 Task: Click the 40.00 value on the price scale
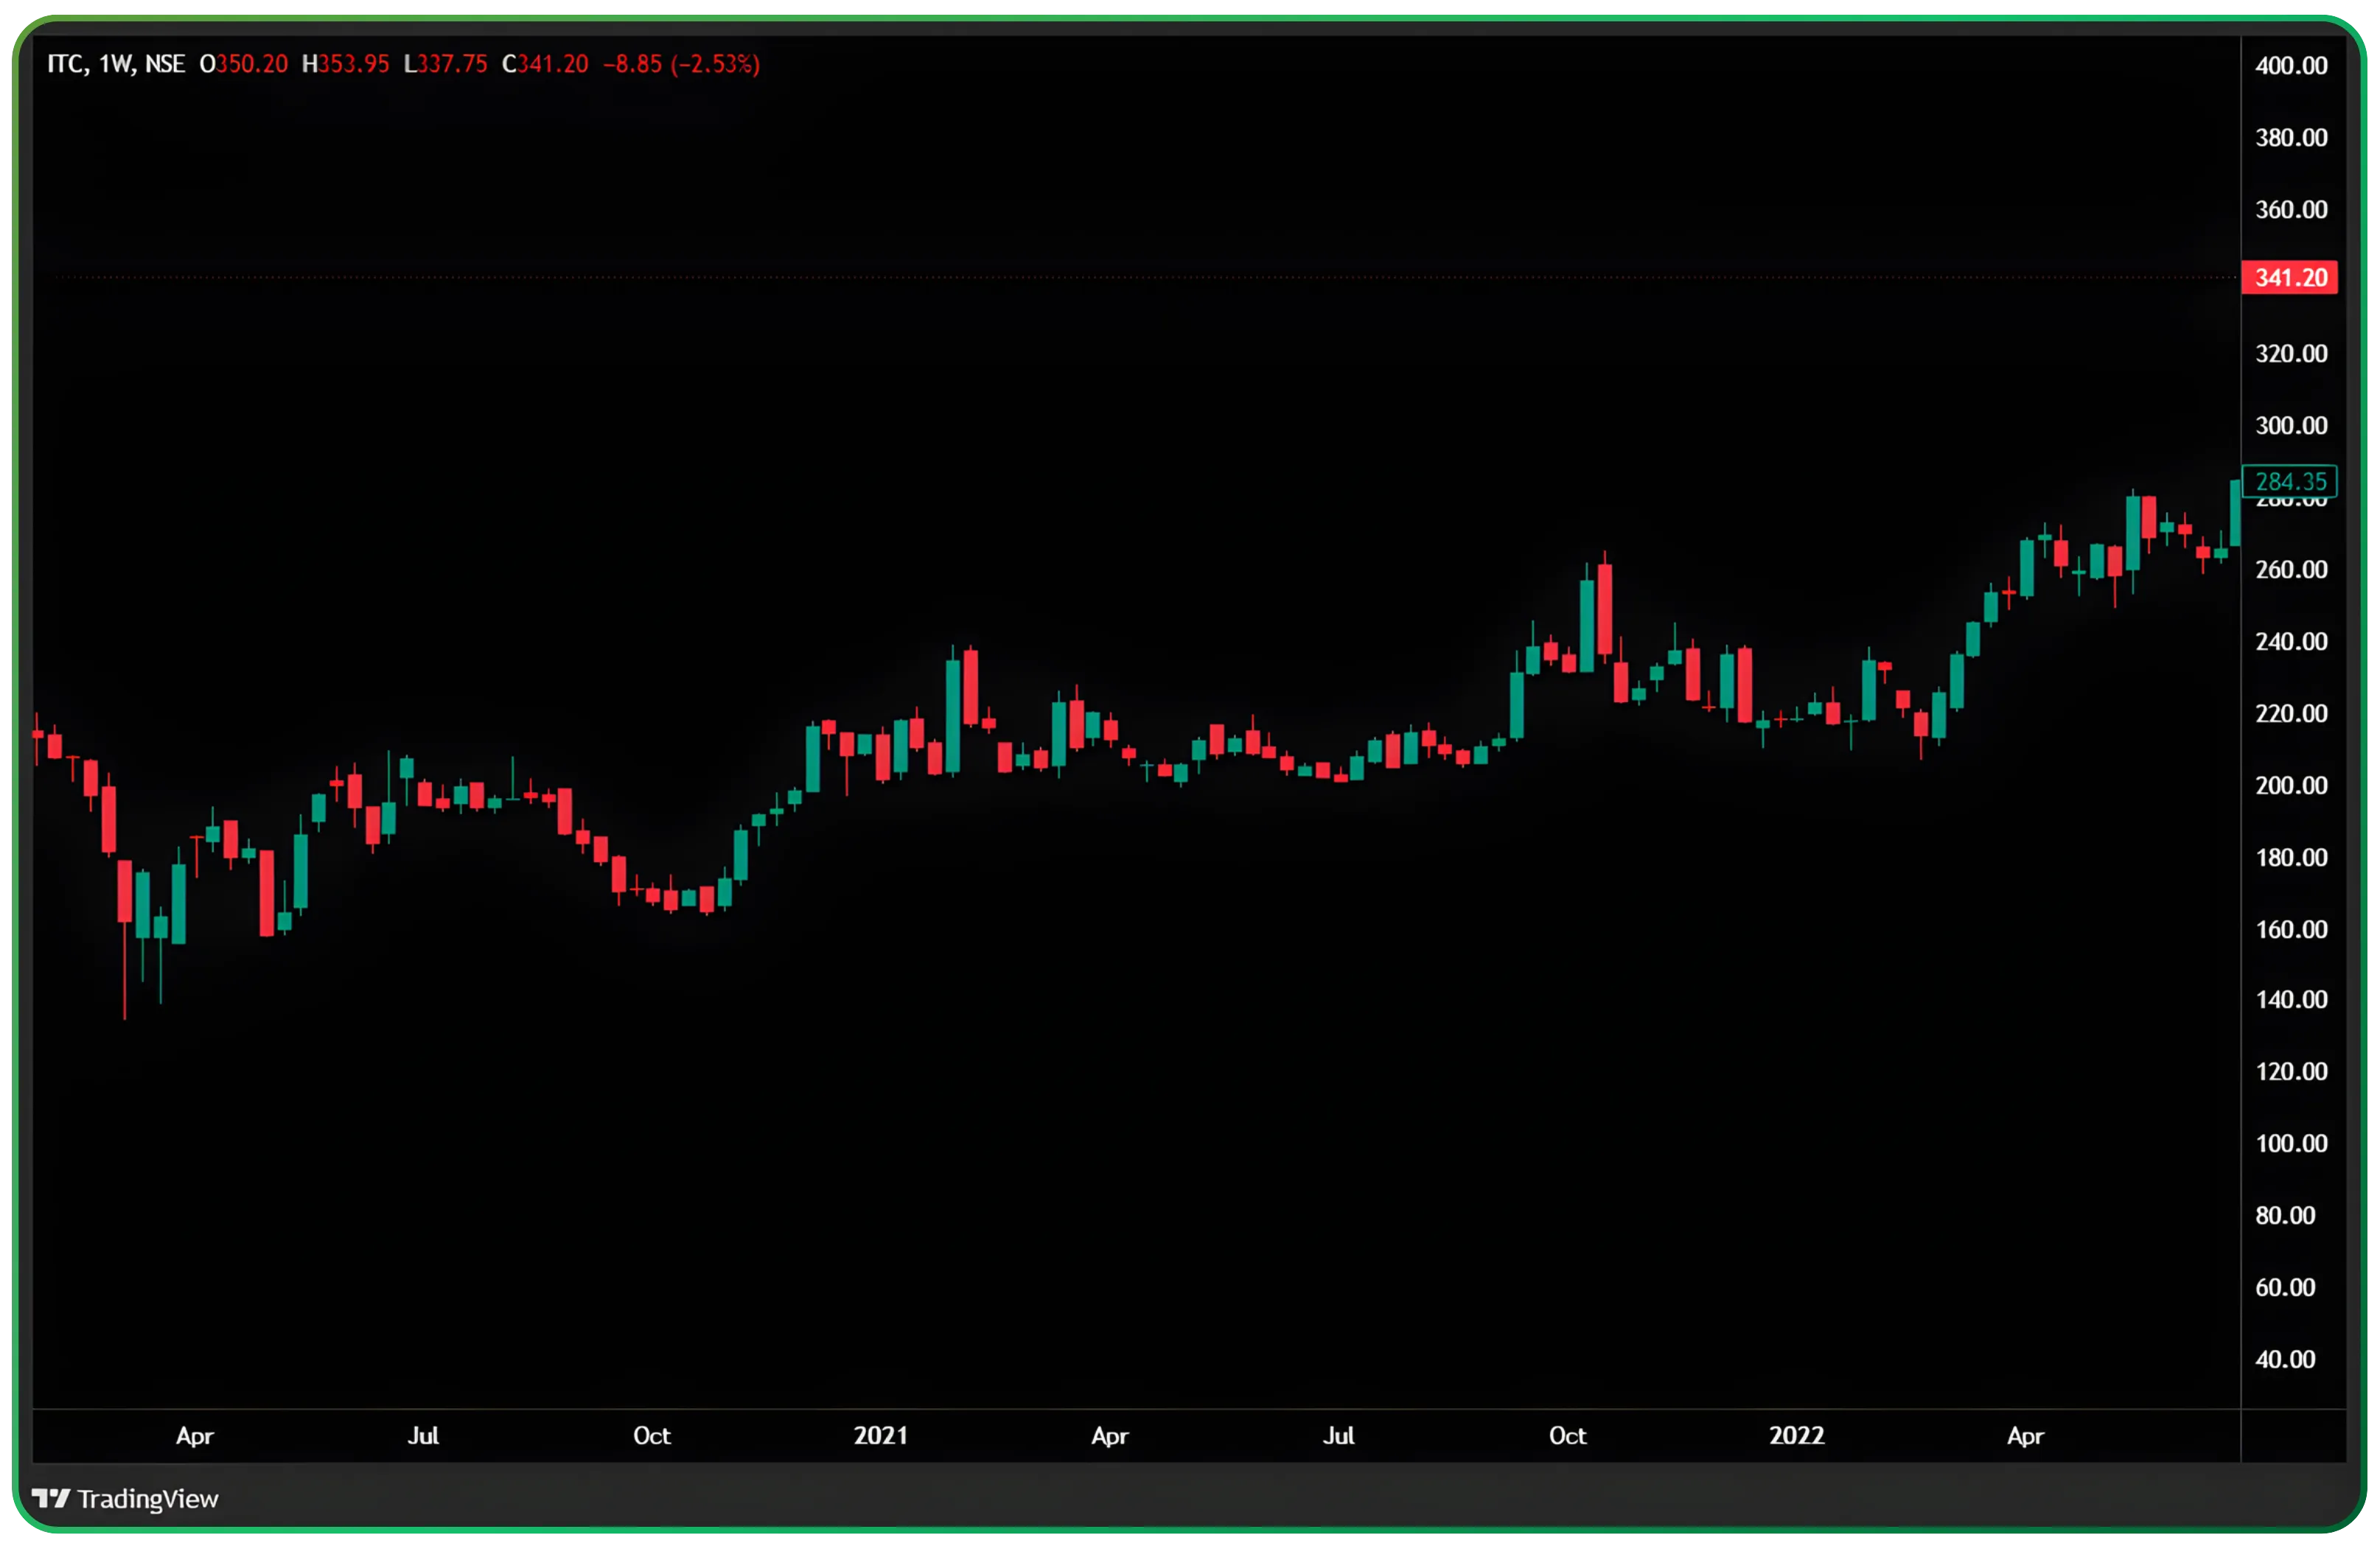[2285, 1359]
